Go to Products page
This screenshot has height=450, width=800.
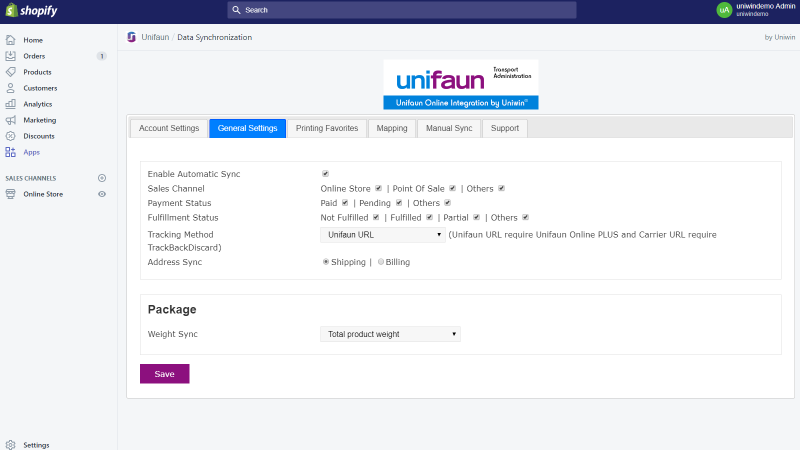tap(37, 72)
